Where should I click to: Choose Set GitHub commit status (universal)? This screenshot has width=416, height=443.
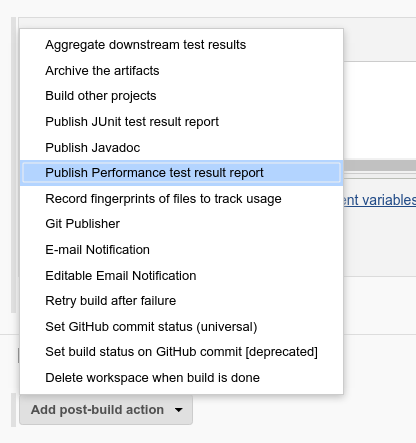[181, 327]
